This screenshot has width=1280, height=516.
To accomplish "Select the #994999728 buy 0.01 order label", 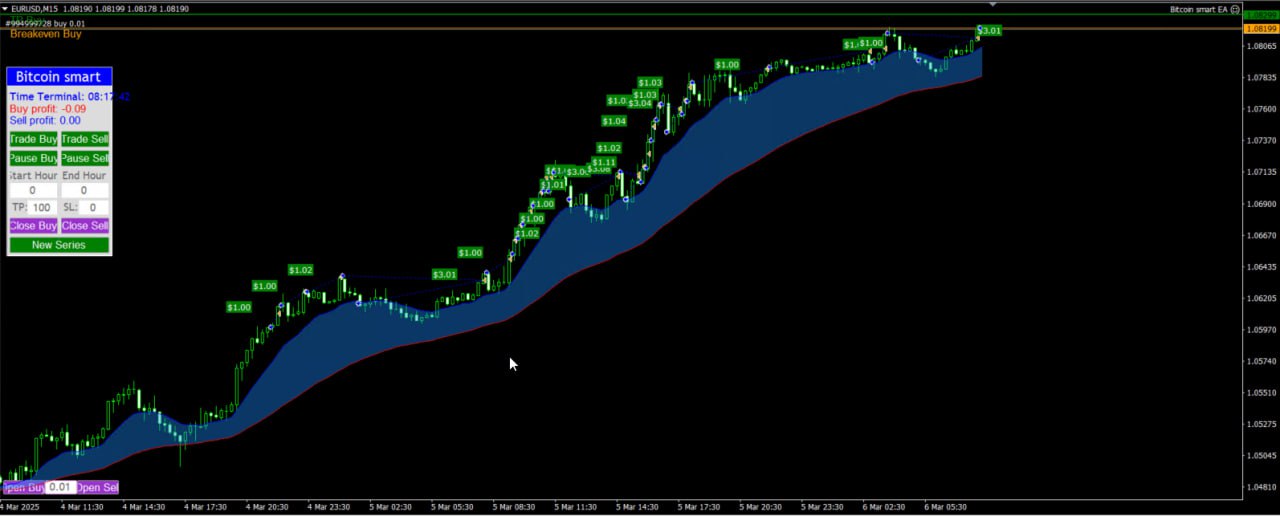I will point(43,23).
